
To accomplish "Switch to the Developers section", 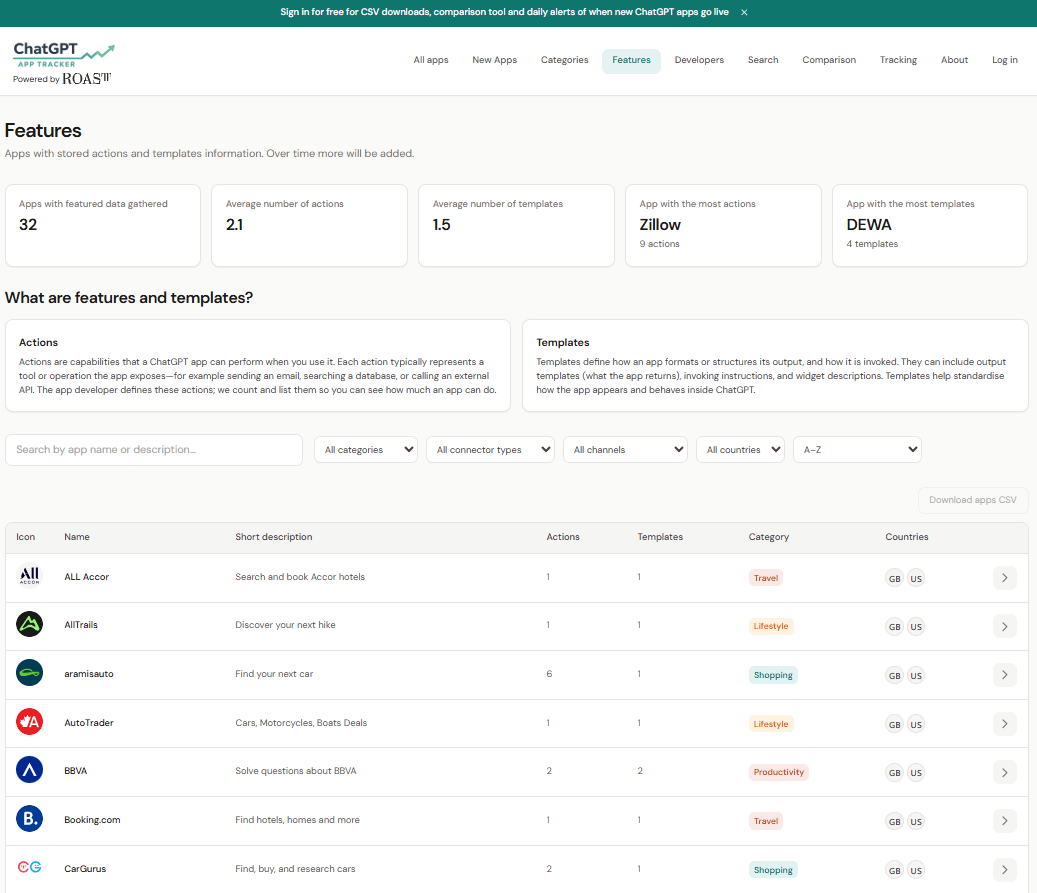I will tap(699, 60).
